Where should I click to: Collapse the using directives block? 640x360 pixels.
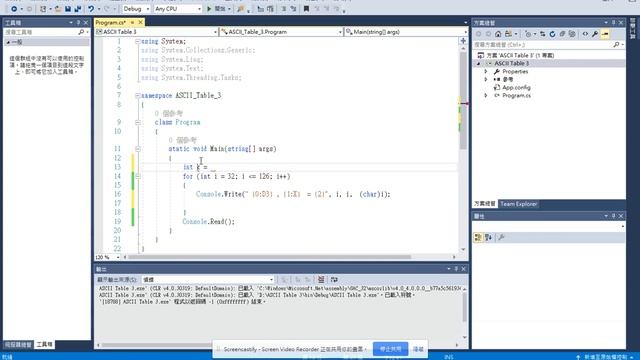(138, 41)
